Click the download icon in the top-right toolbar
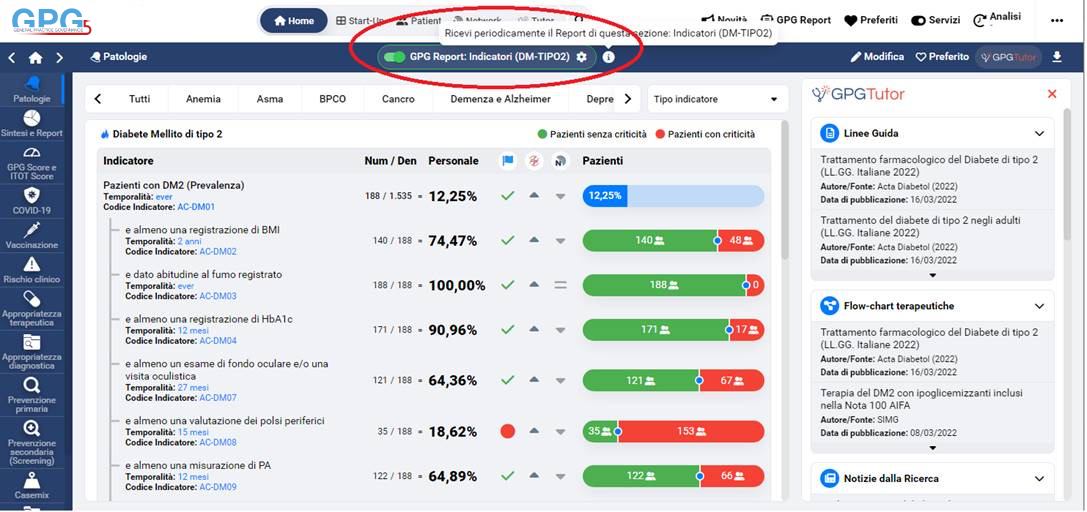The height and width of the screenshot is (512, 1087). (x=1058, y=57)
